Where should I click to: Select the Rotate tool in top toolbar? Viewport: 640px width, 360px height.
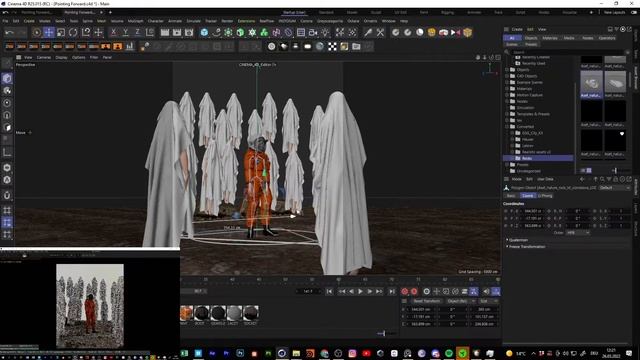point(73,32)
